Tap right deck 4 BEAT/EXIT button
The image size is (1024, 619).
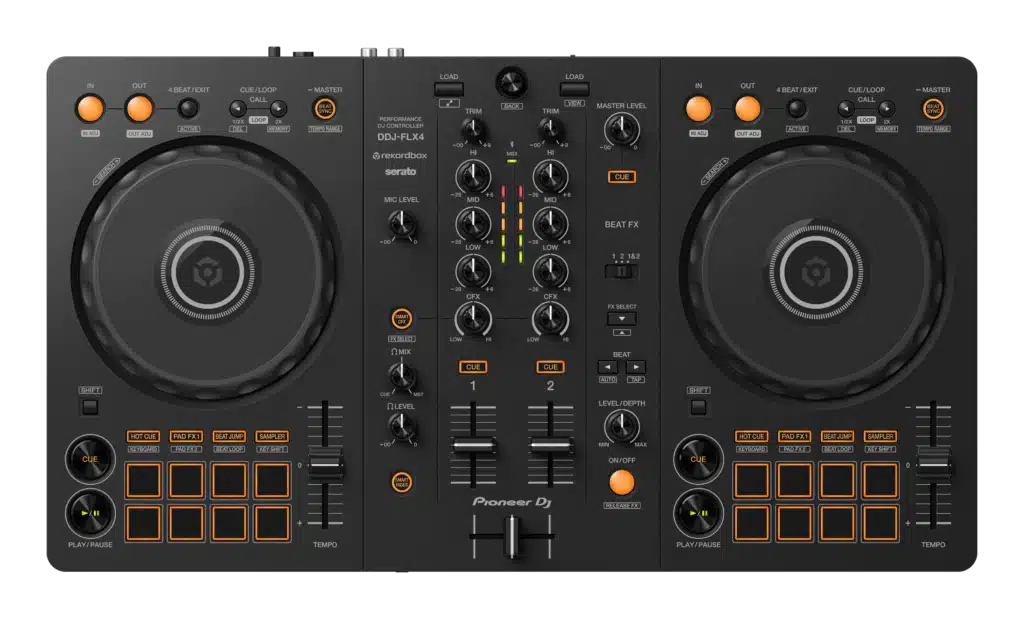pyautogui.click(x=796, y=108)
